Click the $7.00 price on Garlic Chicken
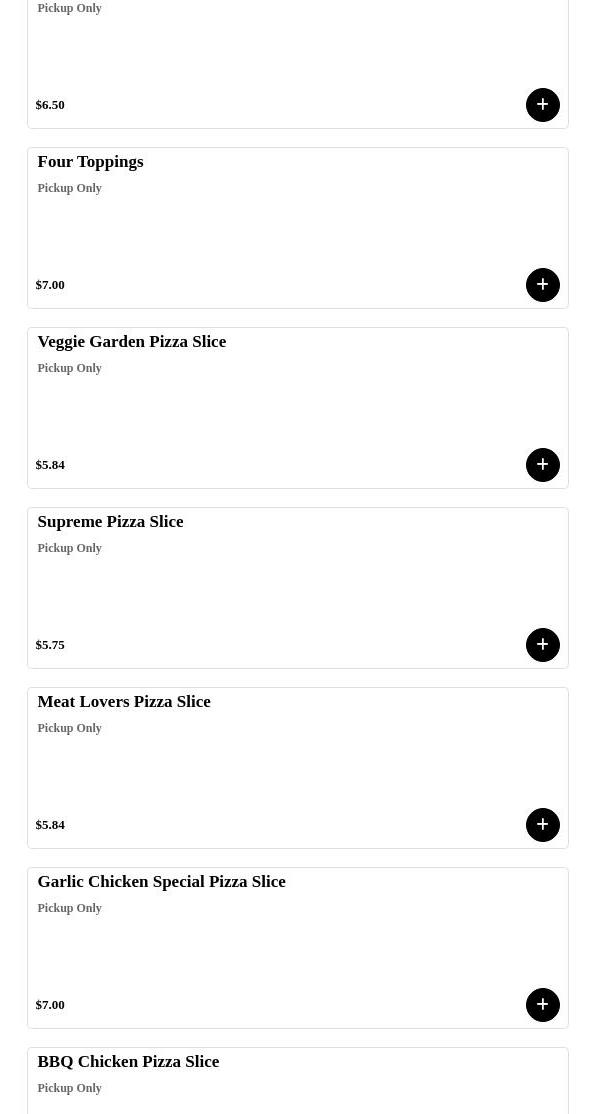This screenshot has height=1114, width=605. (50, 1005)
